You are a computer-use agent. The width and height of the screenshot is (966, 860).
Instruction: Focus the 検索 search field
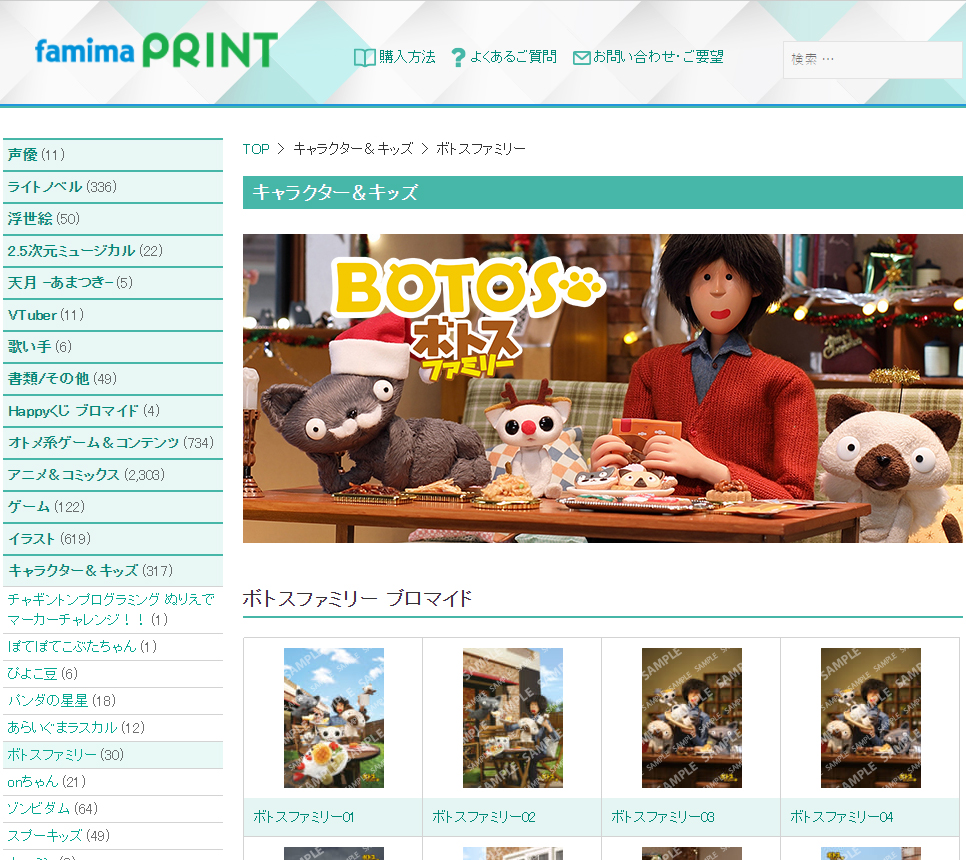873,60
